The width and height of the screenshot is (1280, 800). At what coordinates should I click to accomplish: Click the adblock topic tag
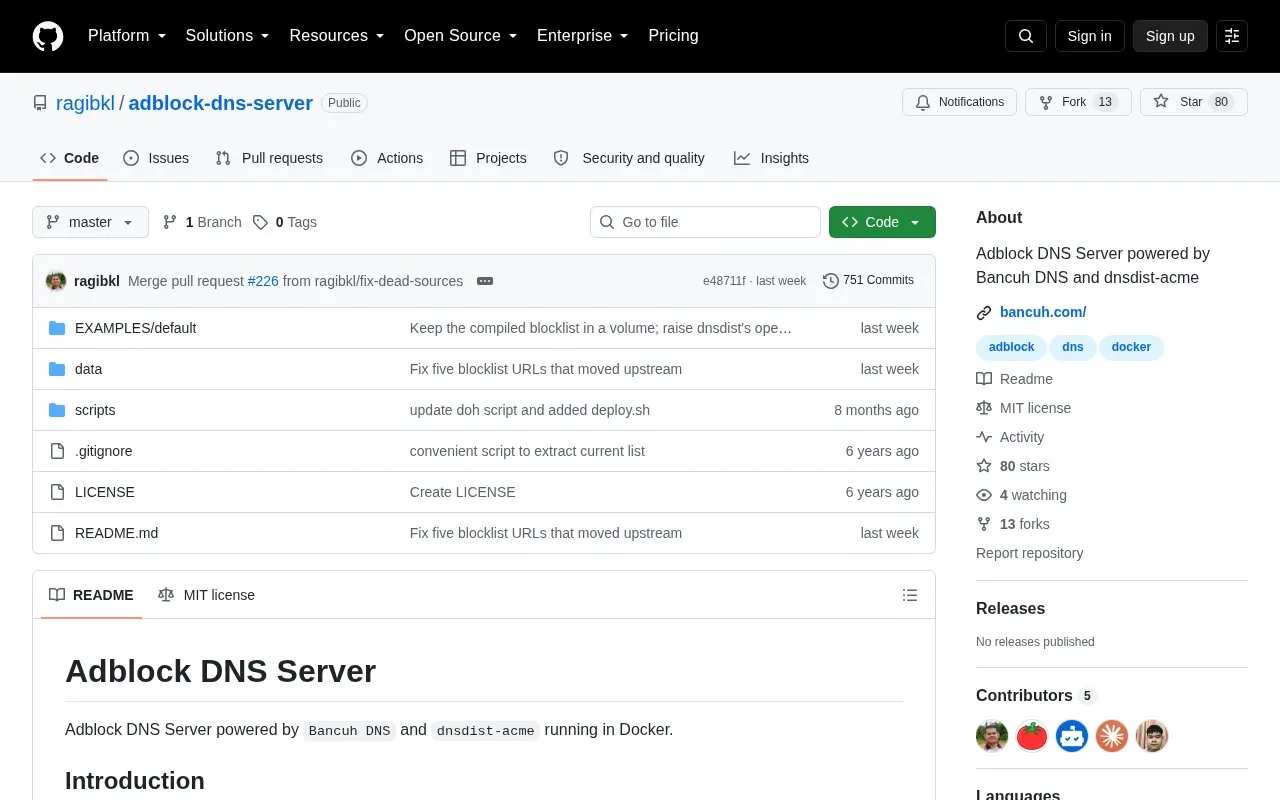(x=1011, y=347)
